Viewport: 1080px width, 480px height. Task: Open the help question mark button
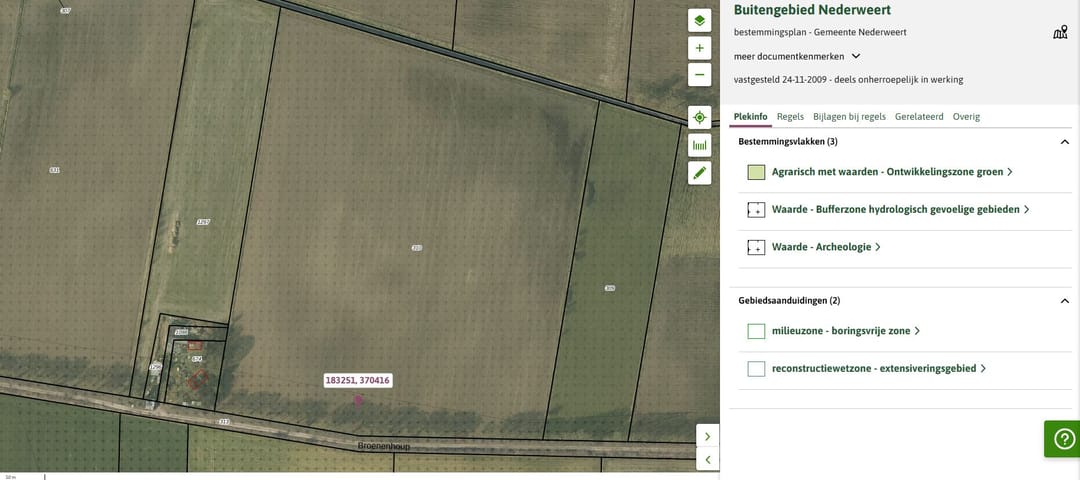tap(1062, 439)
